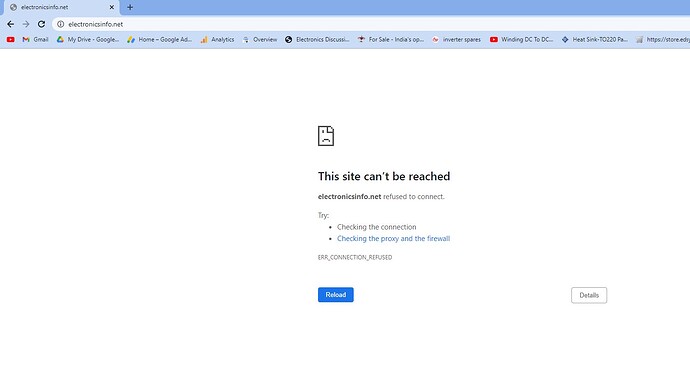Click the blue Reload button
This screenshot has height=391, width=690.
[x=336, y=295]
